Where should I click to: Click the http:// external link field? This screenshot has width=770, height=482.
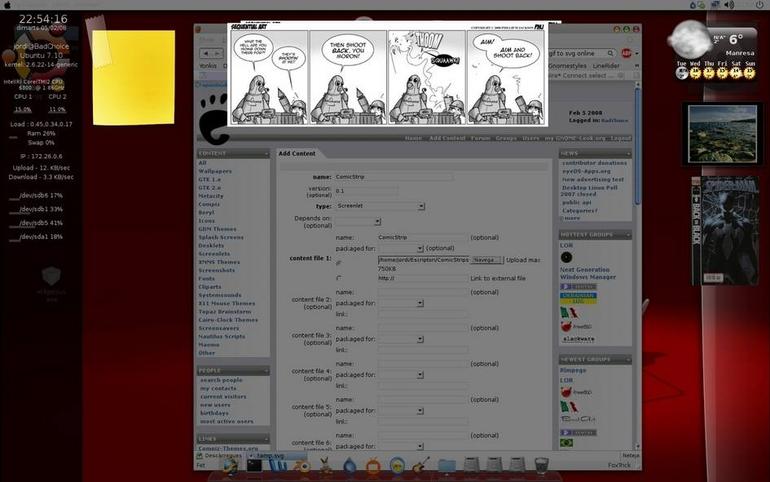point(423,278)
